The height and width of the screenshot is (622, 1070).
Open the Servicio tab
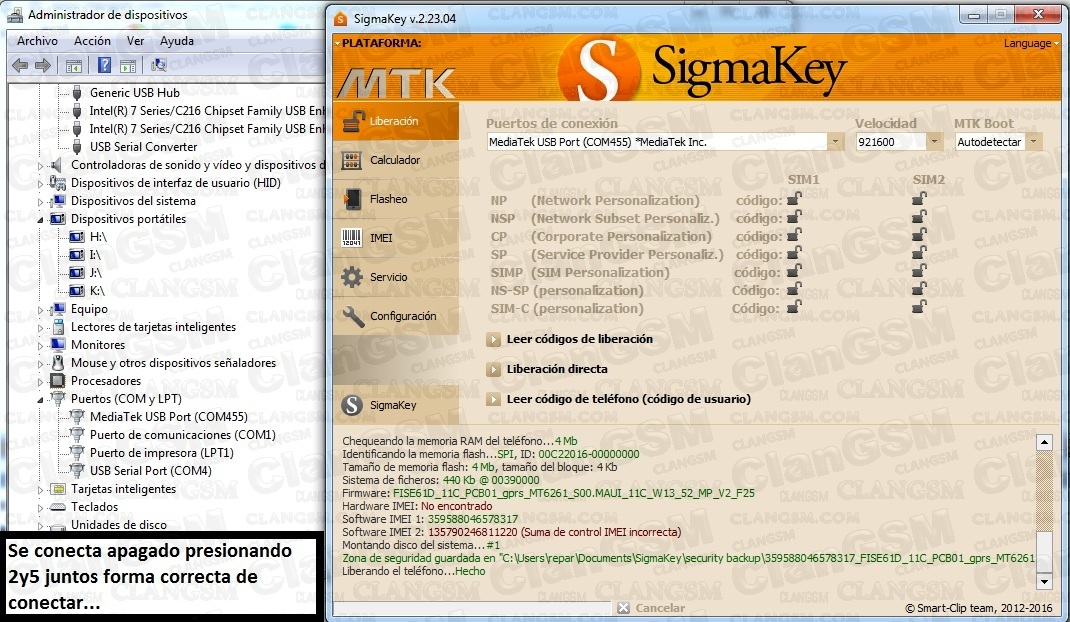click(x=396, y=277)
